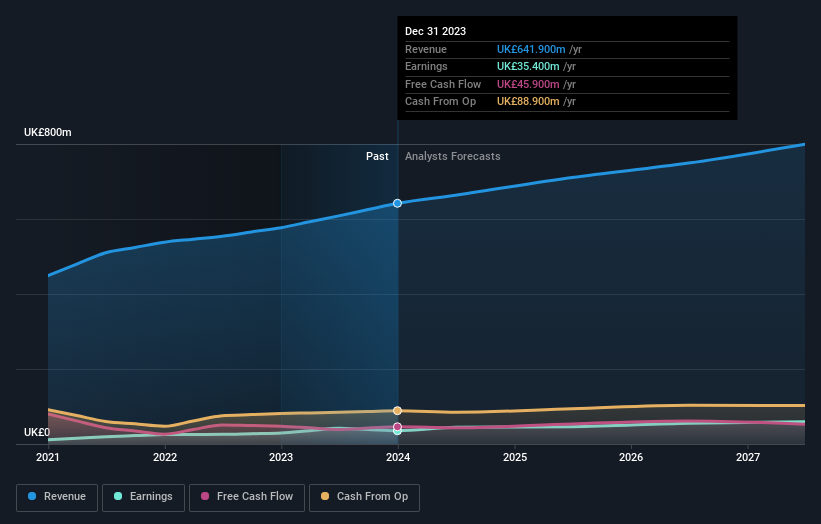This screenshot has height=524, width=821.
Task: Click the 2024 x-axis label
Action: pyautogui.click(x=398, y=458)
